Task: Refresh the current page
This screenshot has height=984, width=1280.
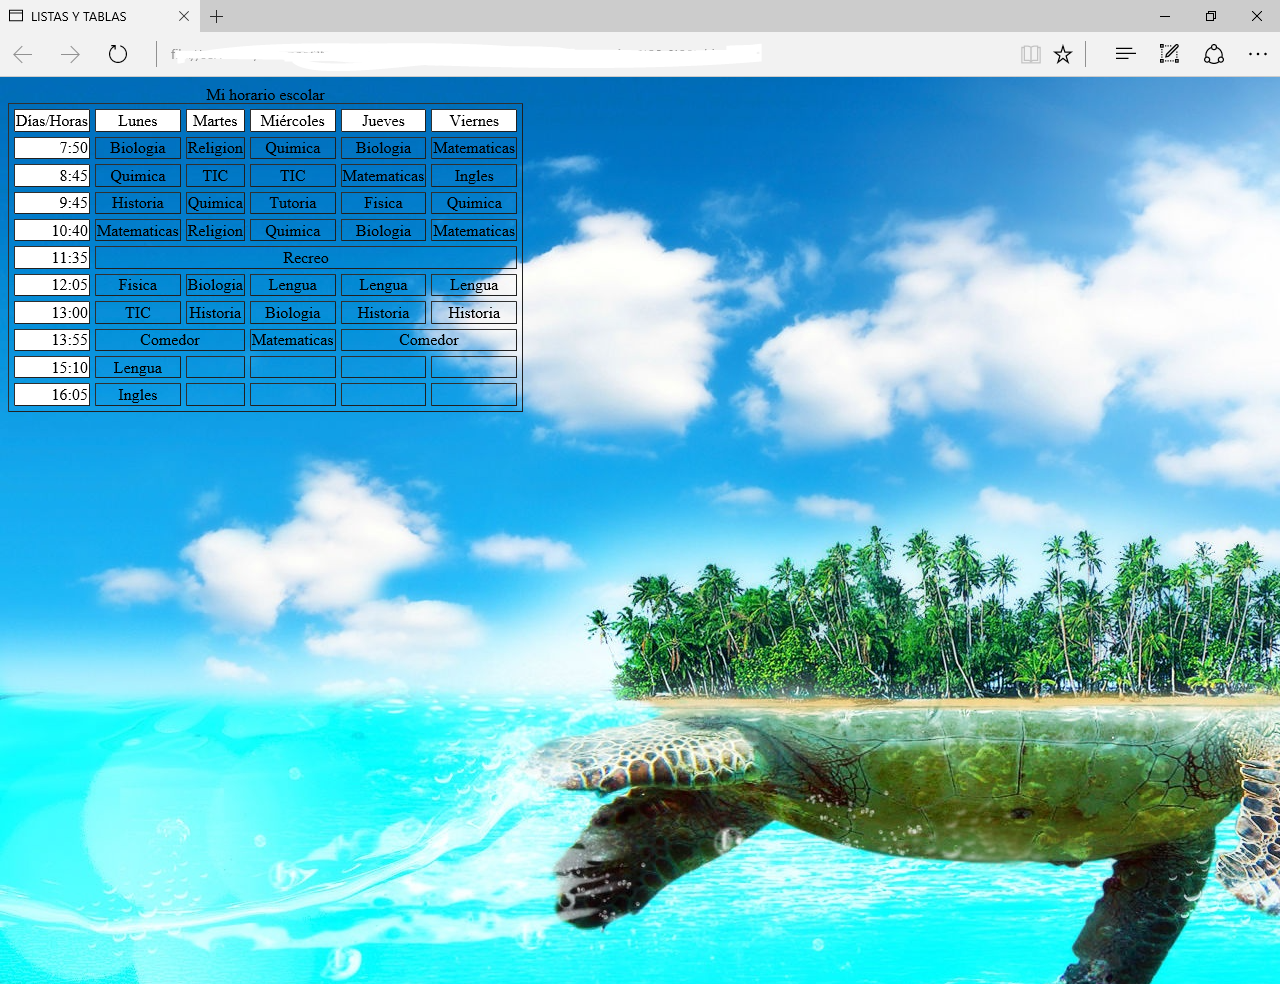Action: pyautogui.click(x=118, y=55)
